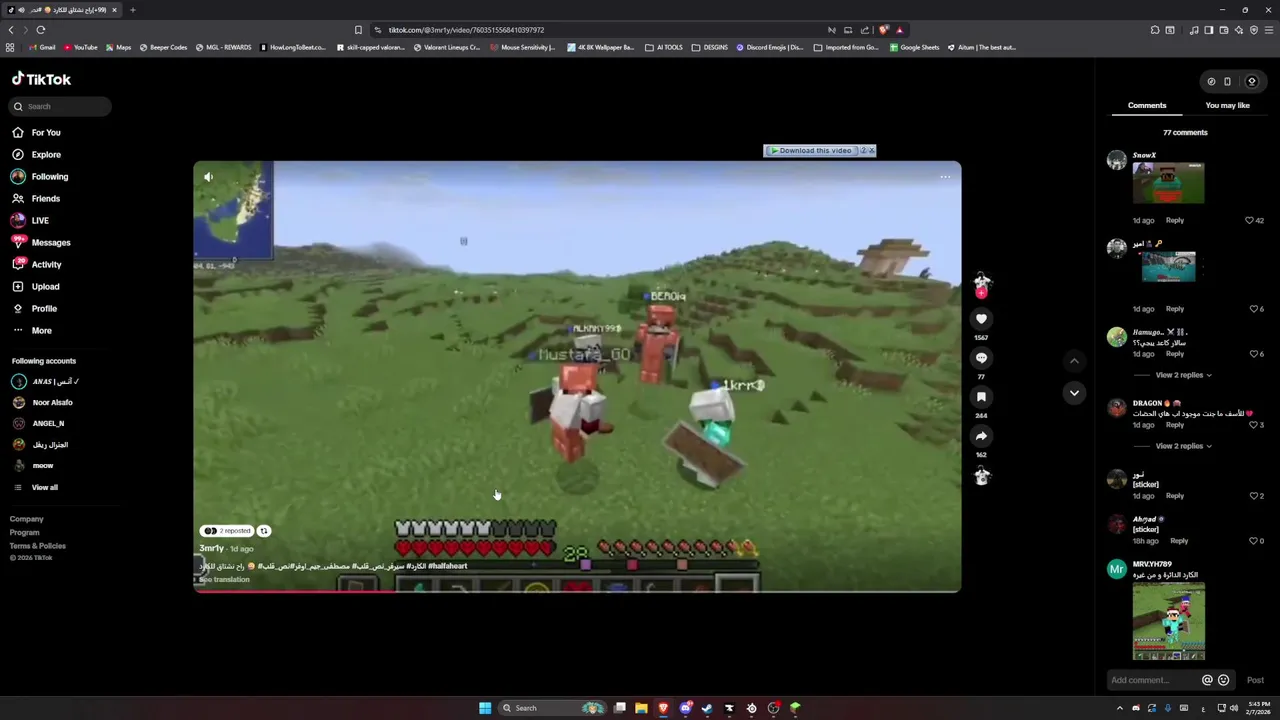Open Terms & Policies link
The image size is (1280, 720).
[x=38, y=546]
